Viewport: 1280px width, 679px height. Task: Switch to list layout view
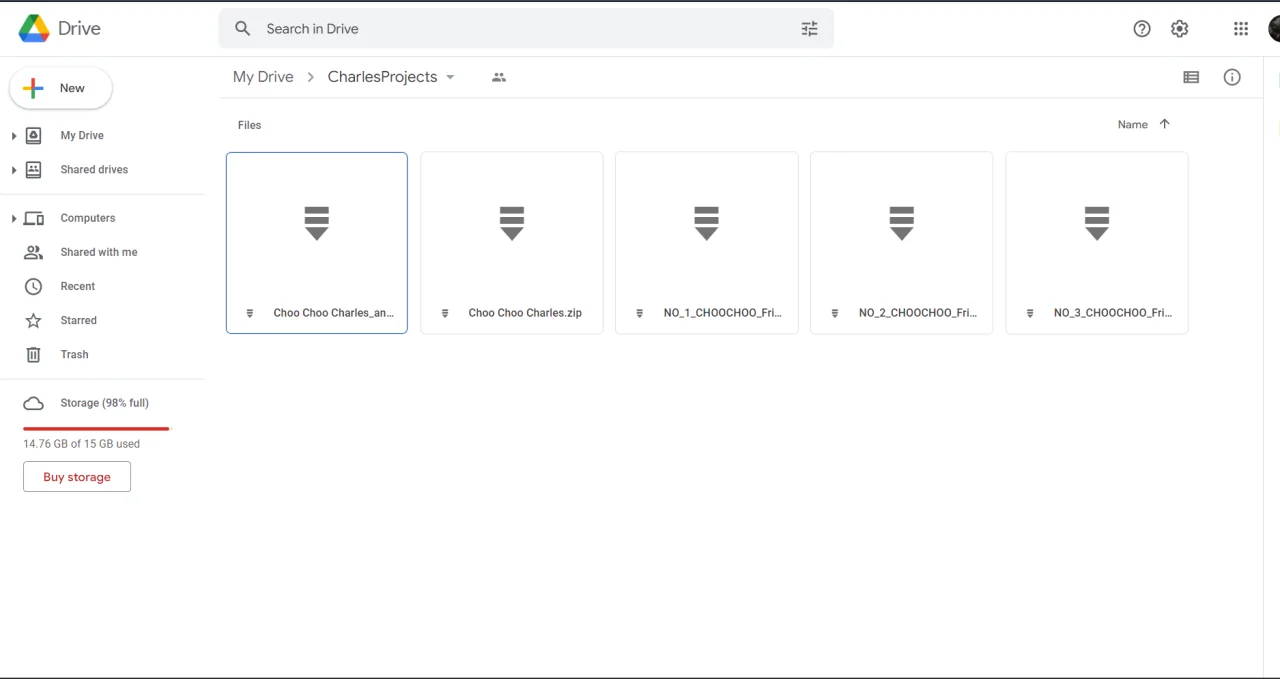click(x=1191, y=77)
